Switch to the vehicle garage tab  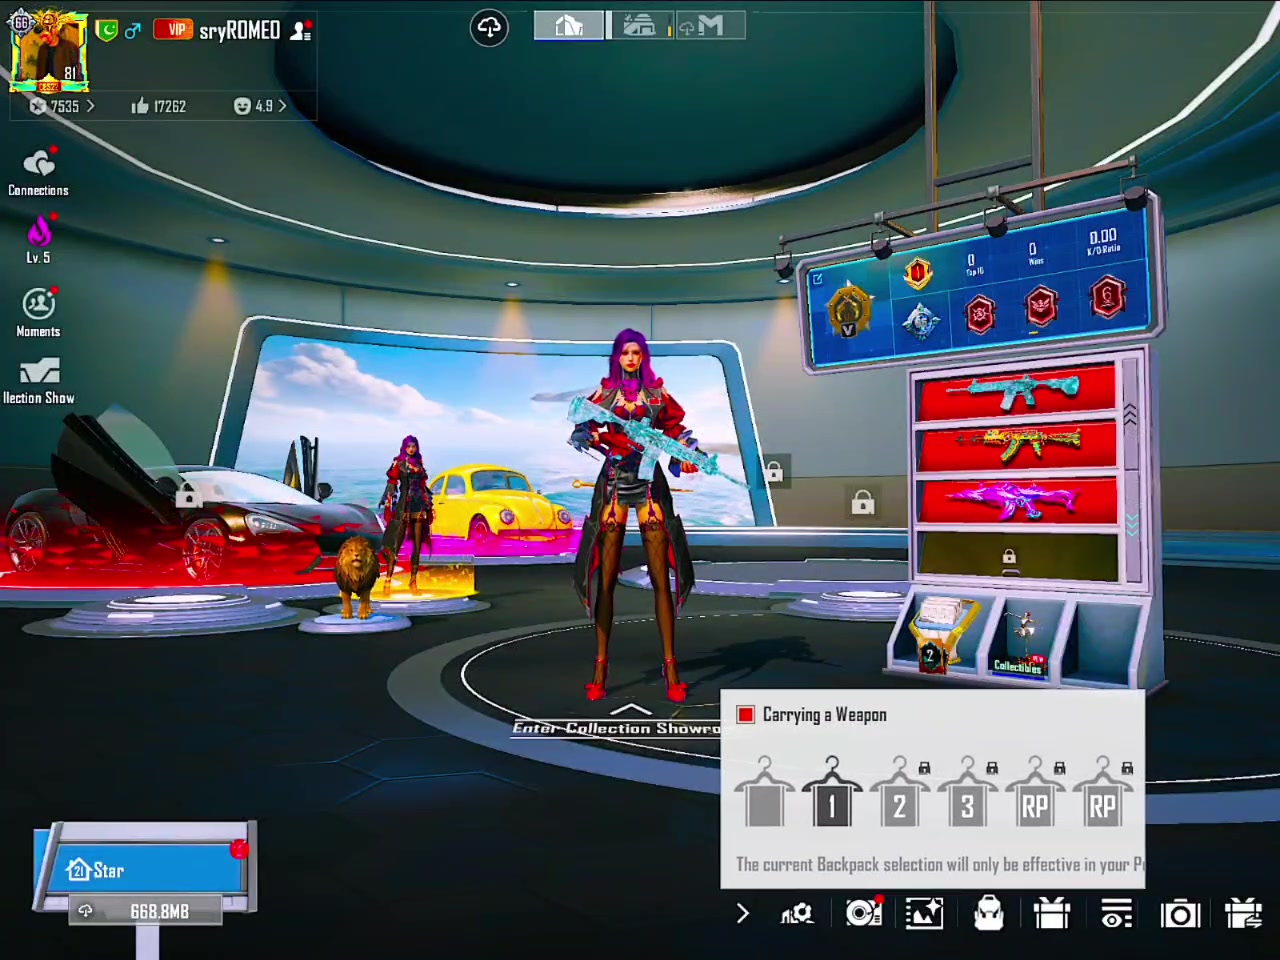pyautogui.click(x=639, y=25)
